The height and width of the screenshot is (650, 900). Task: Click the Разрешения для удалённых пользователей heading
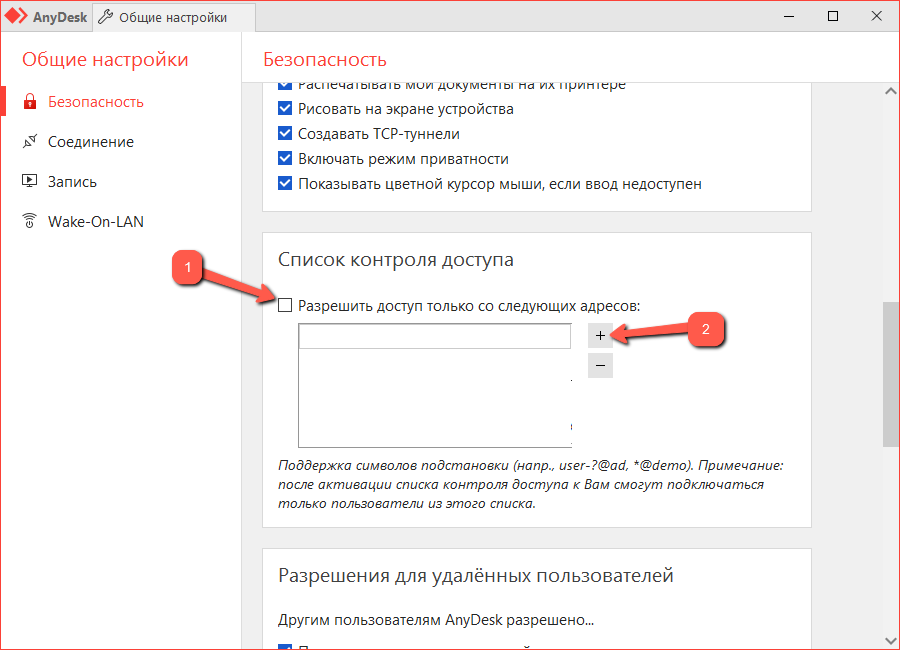tap(475, 575)
